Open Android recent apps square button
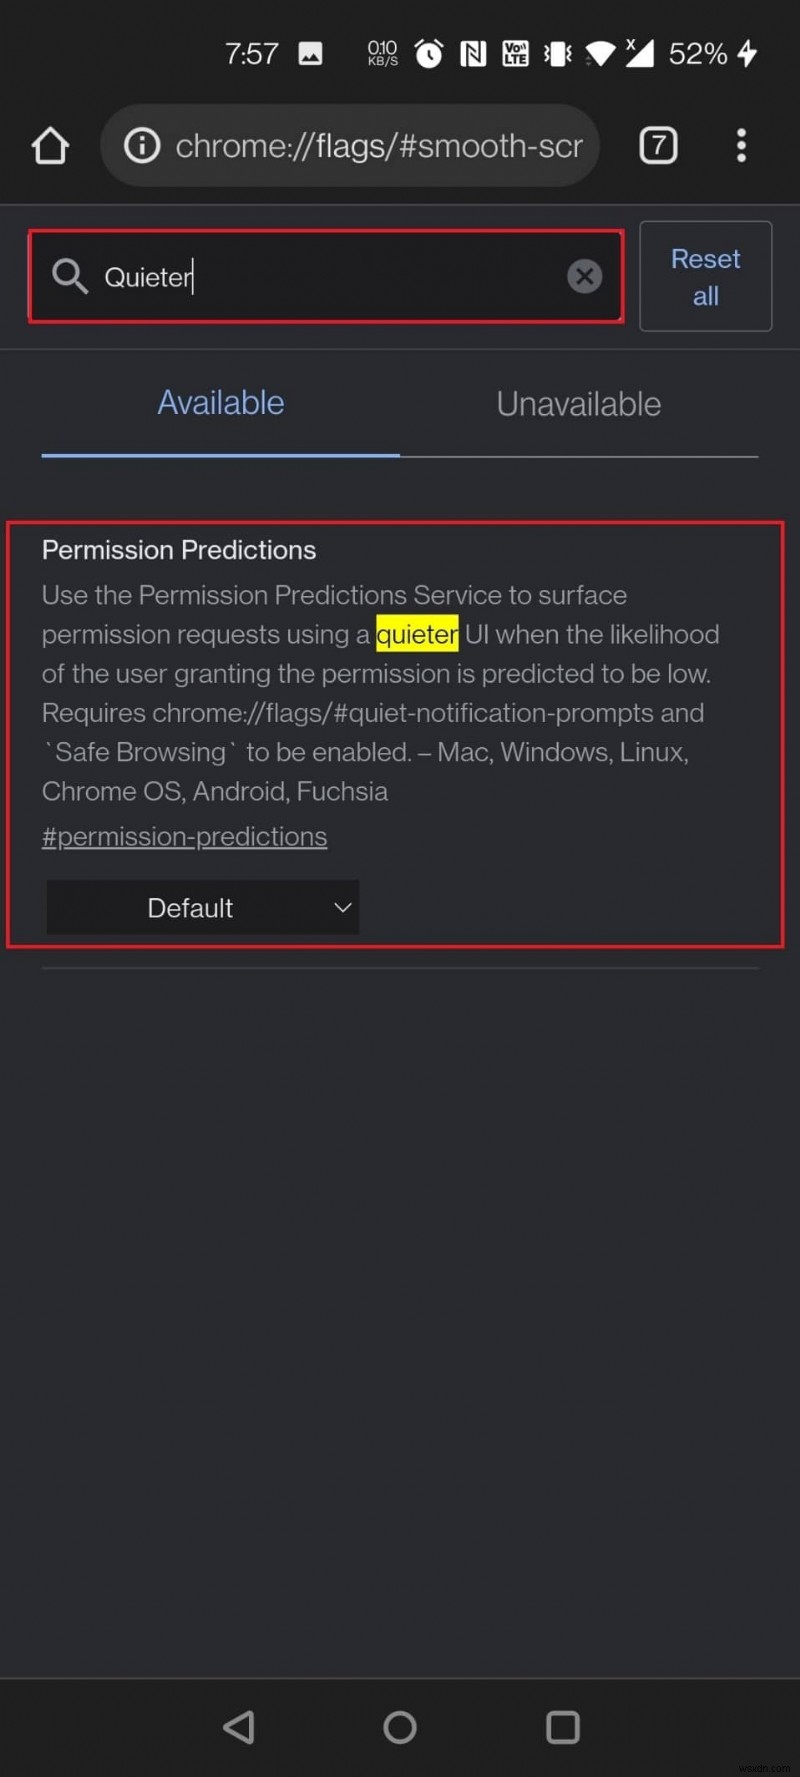This screenshot has height=1777, width=800. [x=563, y=1727]
